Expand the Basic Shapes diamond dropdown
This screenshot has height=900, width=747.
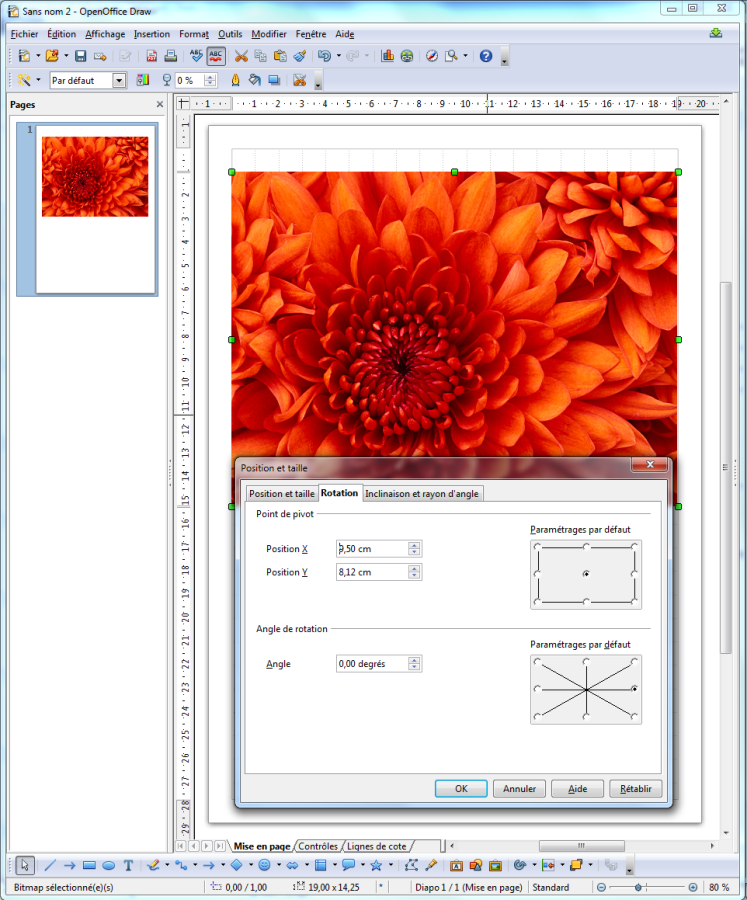click(250, 865)
